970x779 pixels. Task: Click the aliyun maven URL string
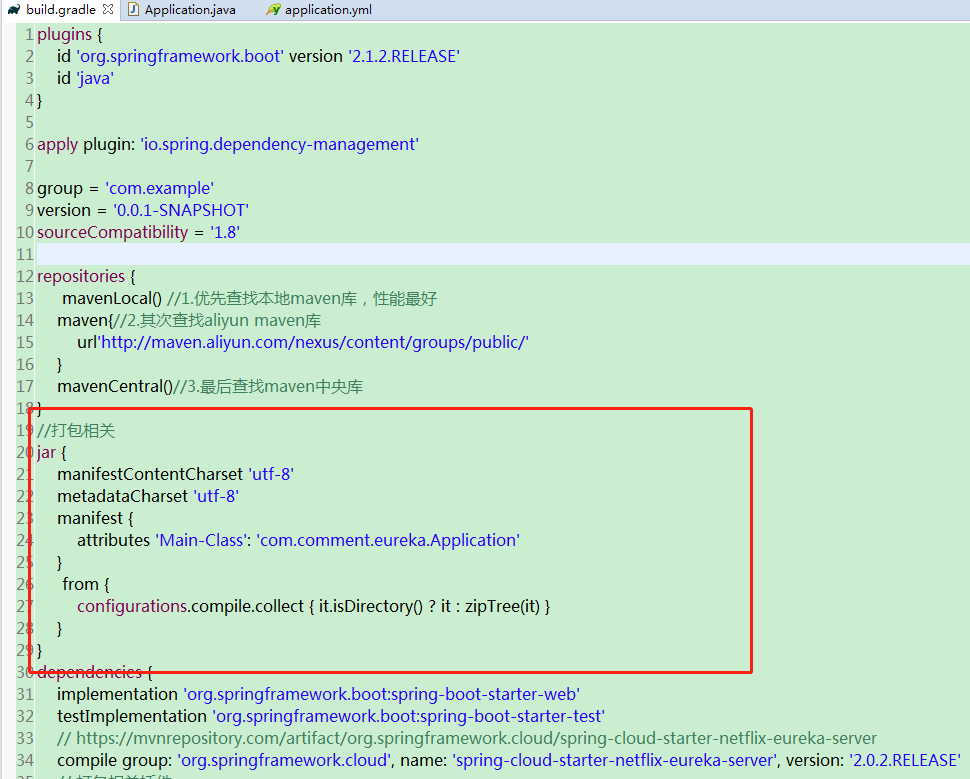pyautogui.click(x=314, y=342)
